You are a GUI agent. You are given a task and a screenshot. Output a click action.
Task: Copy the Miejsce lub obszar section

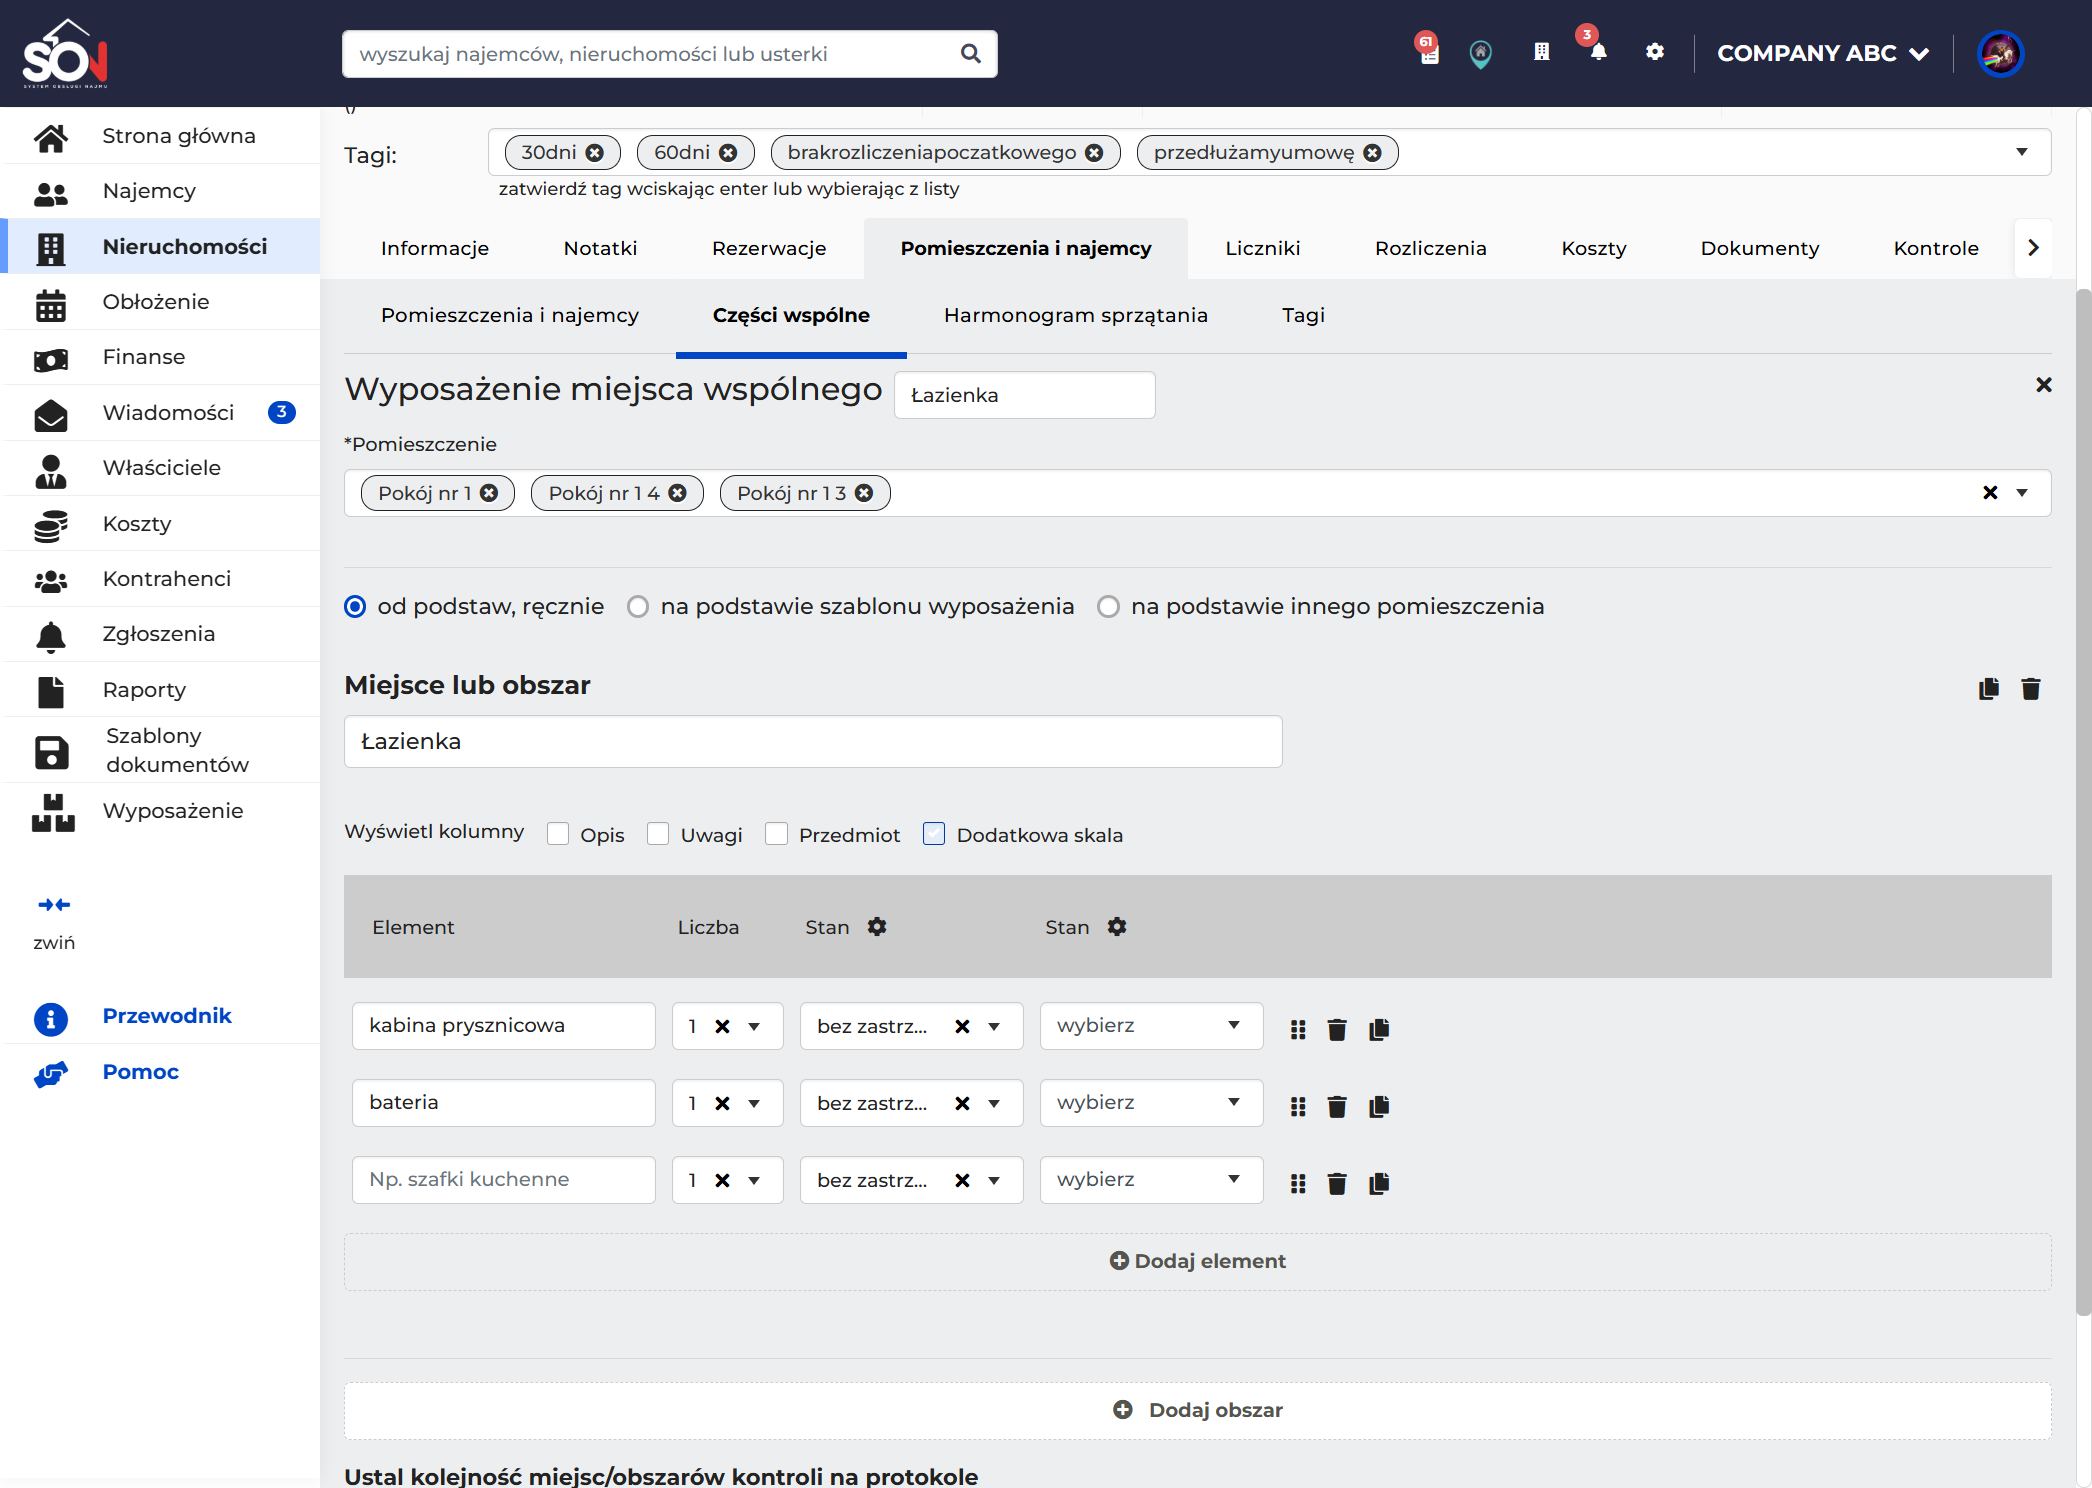[x=1989, y=689]
